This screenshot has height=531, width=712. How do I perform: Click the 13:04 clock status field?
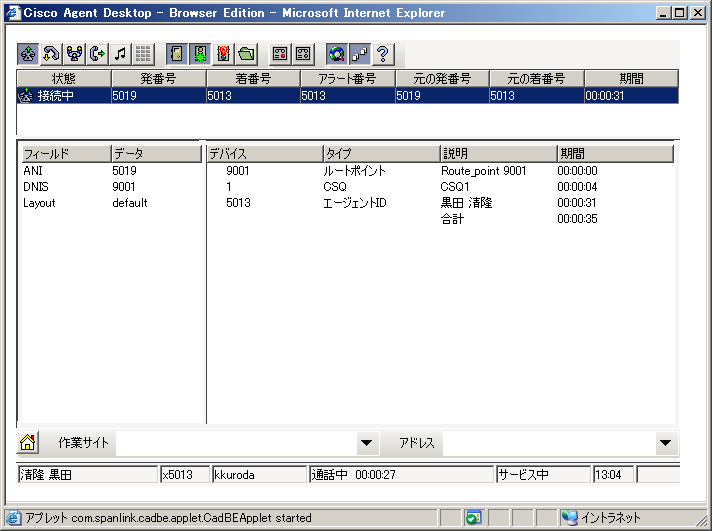click(613, 475)
